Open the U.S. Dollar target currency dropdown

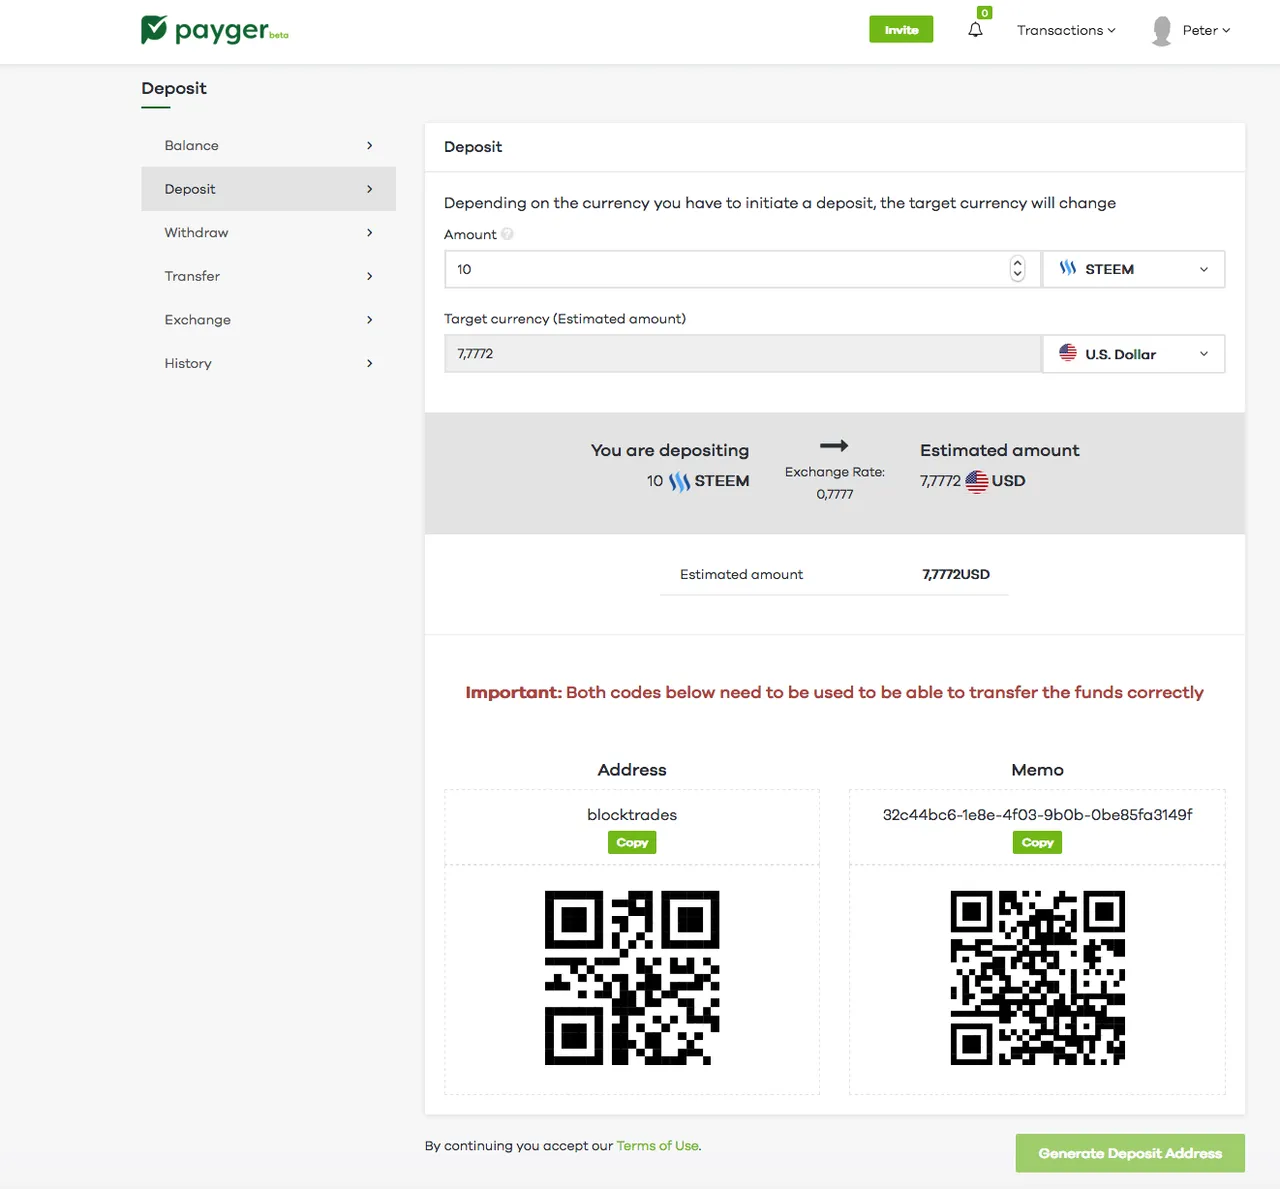pyautogui.click(x=1134, y=354)
